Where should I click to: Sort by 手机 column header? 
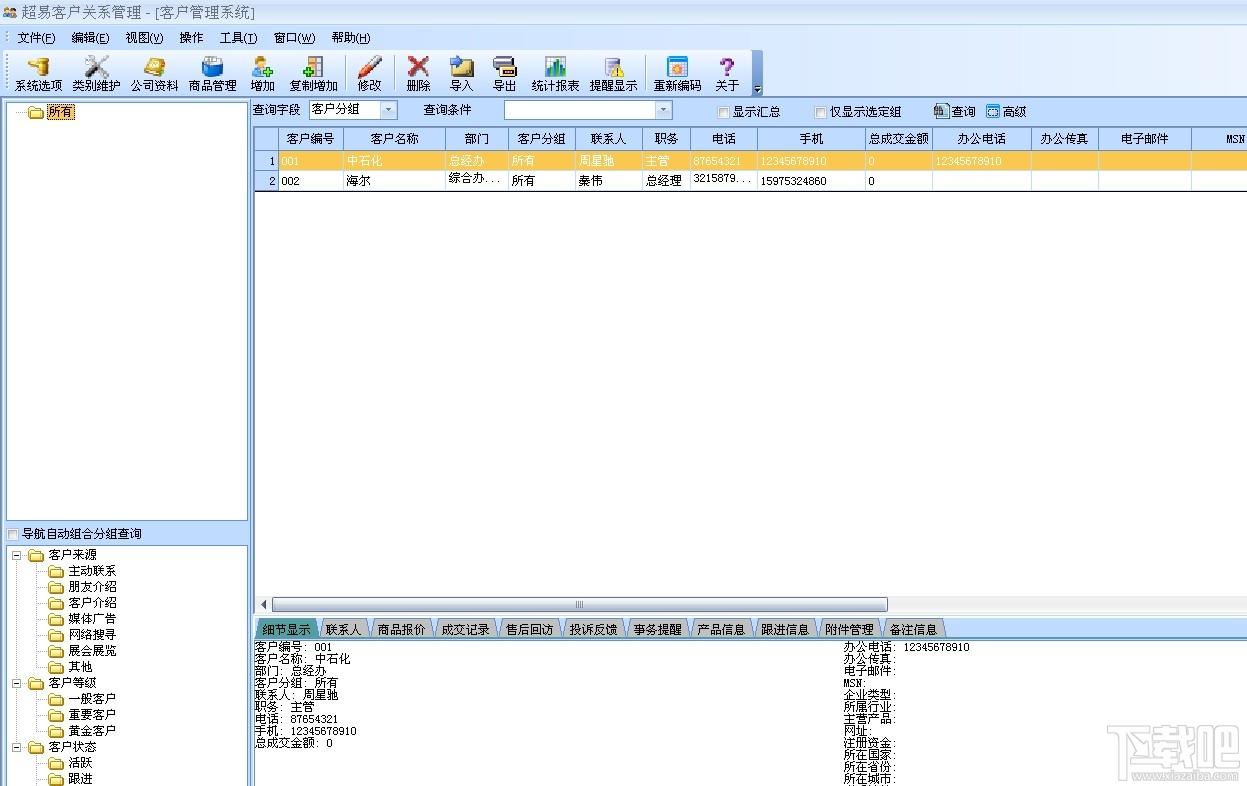[811, 139]
